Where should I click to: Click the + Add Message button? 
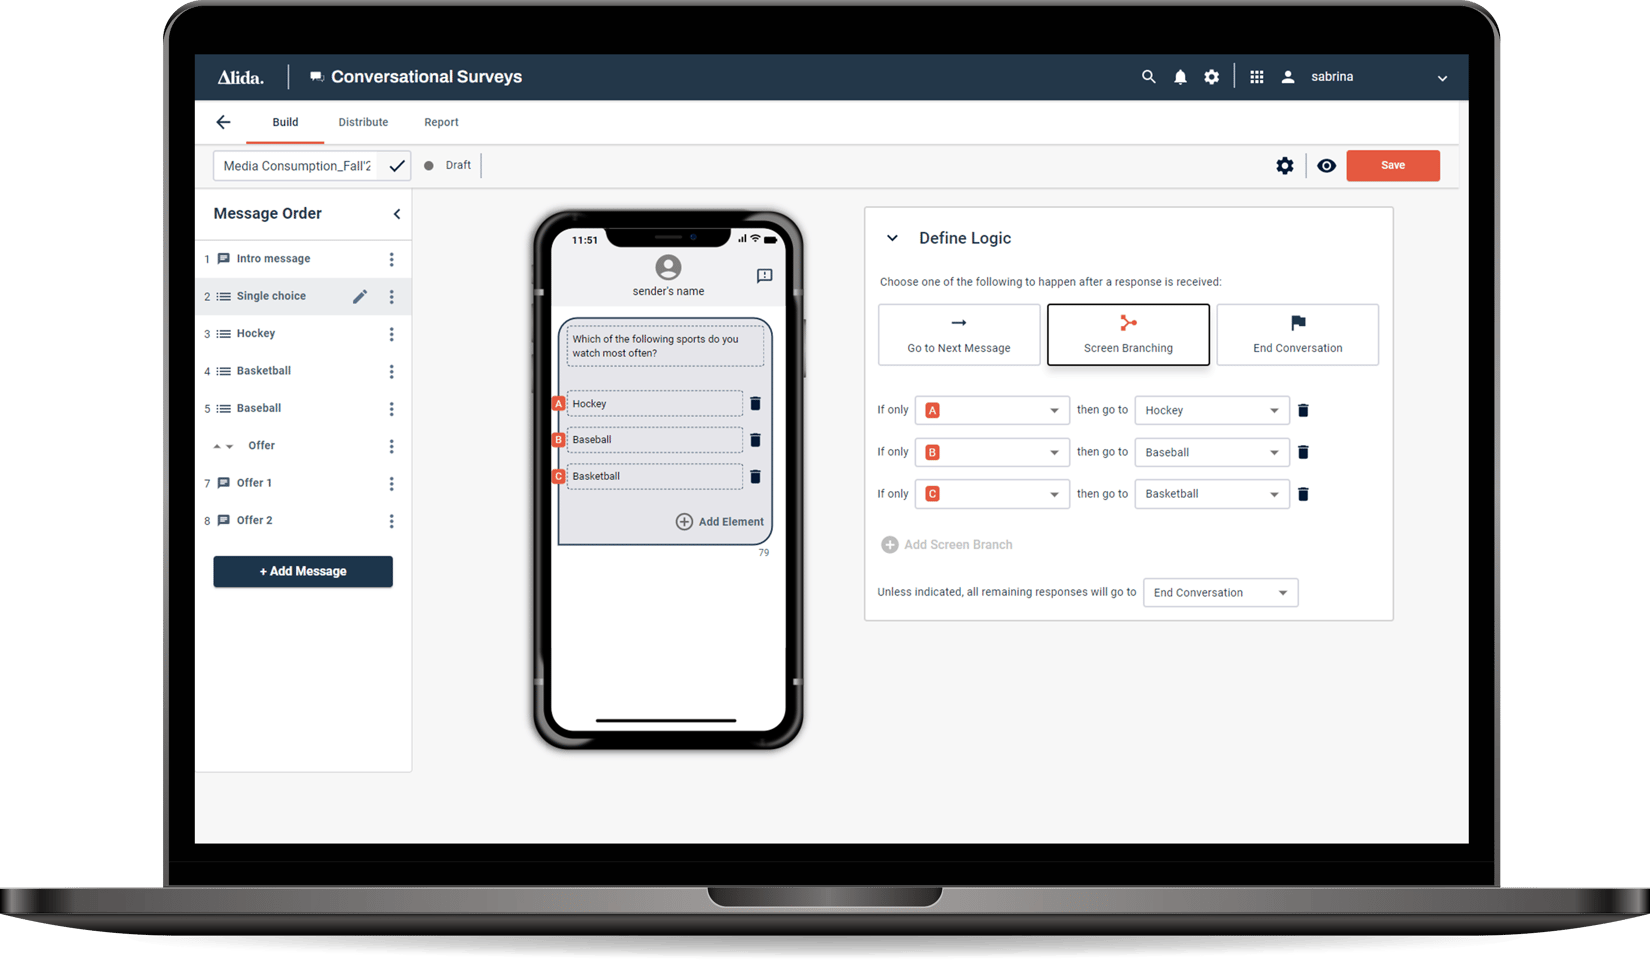[302, 571]
